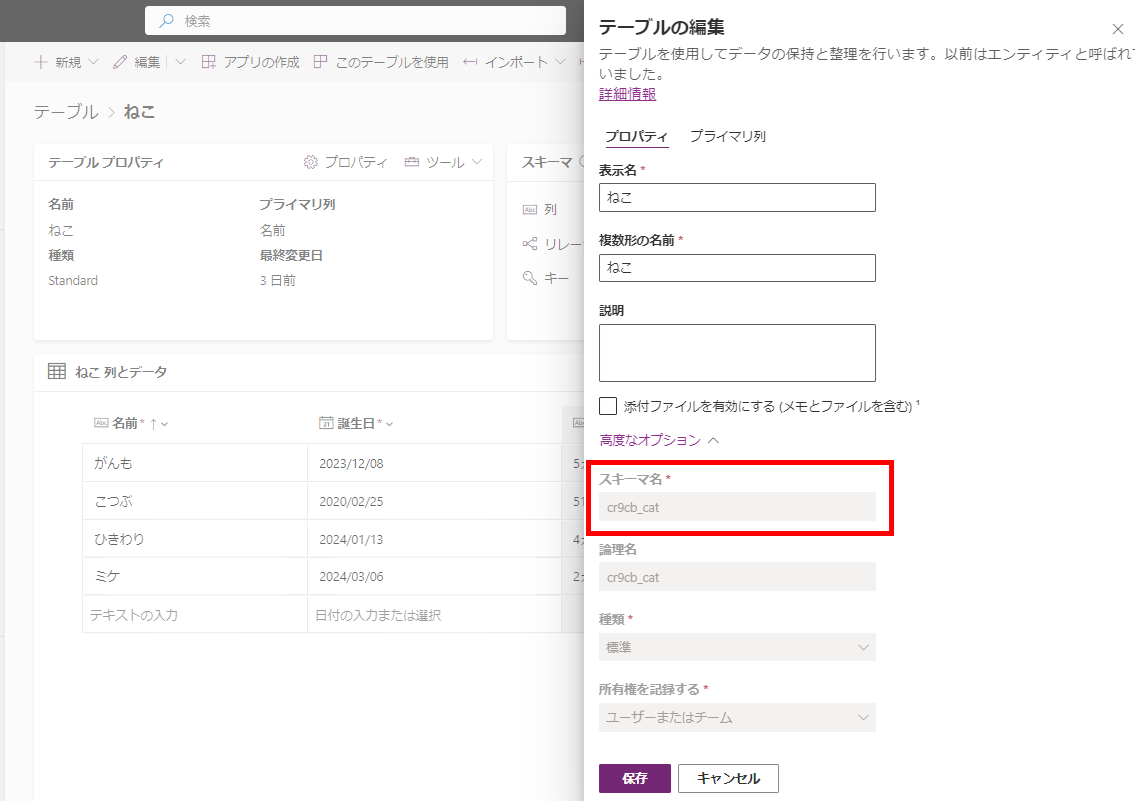Click the 保存 button
1135x801 pixels.
[634, 778]
